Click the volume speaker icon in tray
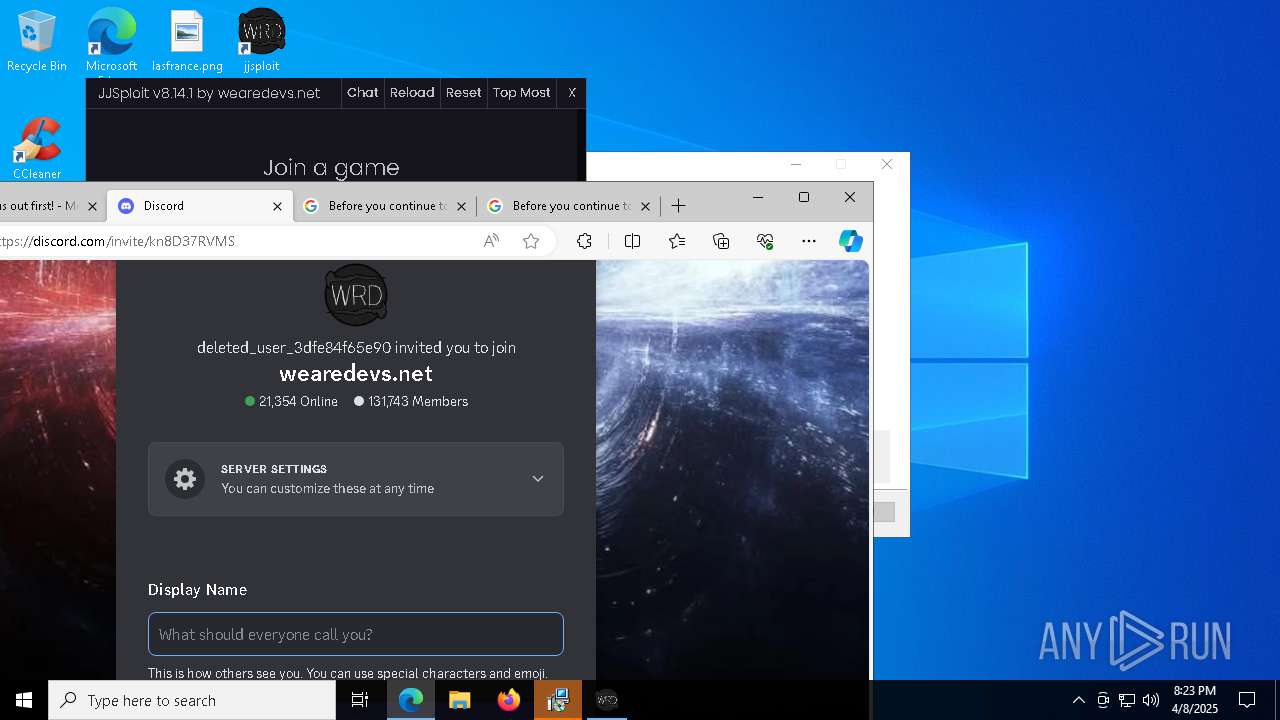This screenshot has height=720, width=1280. point(1151,700)
